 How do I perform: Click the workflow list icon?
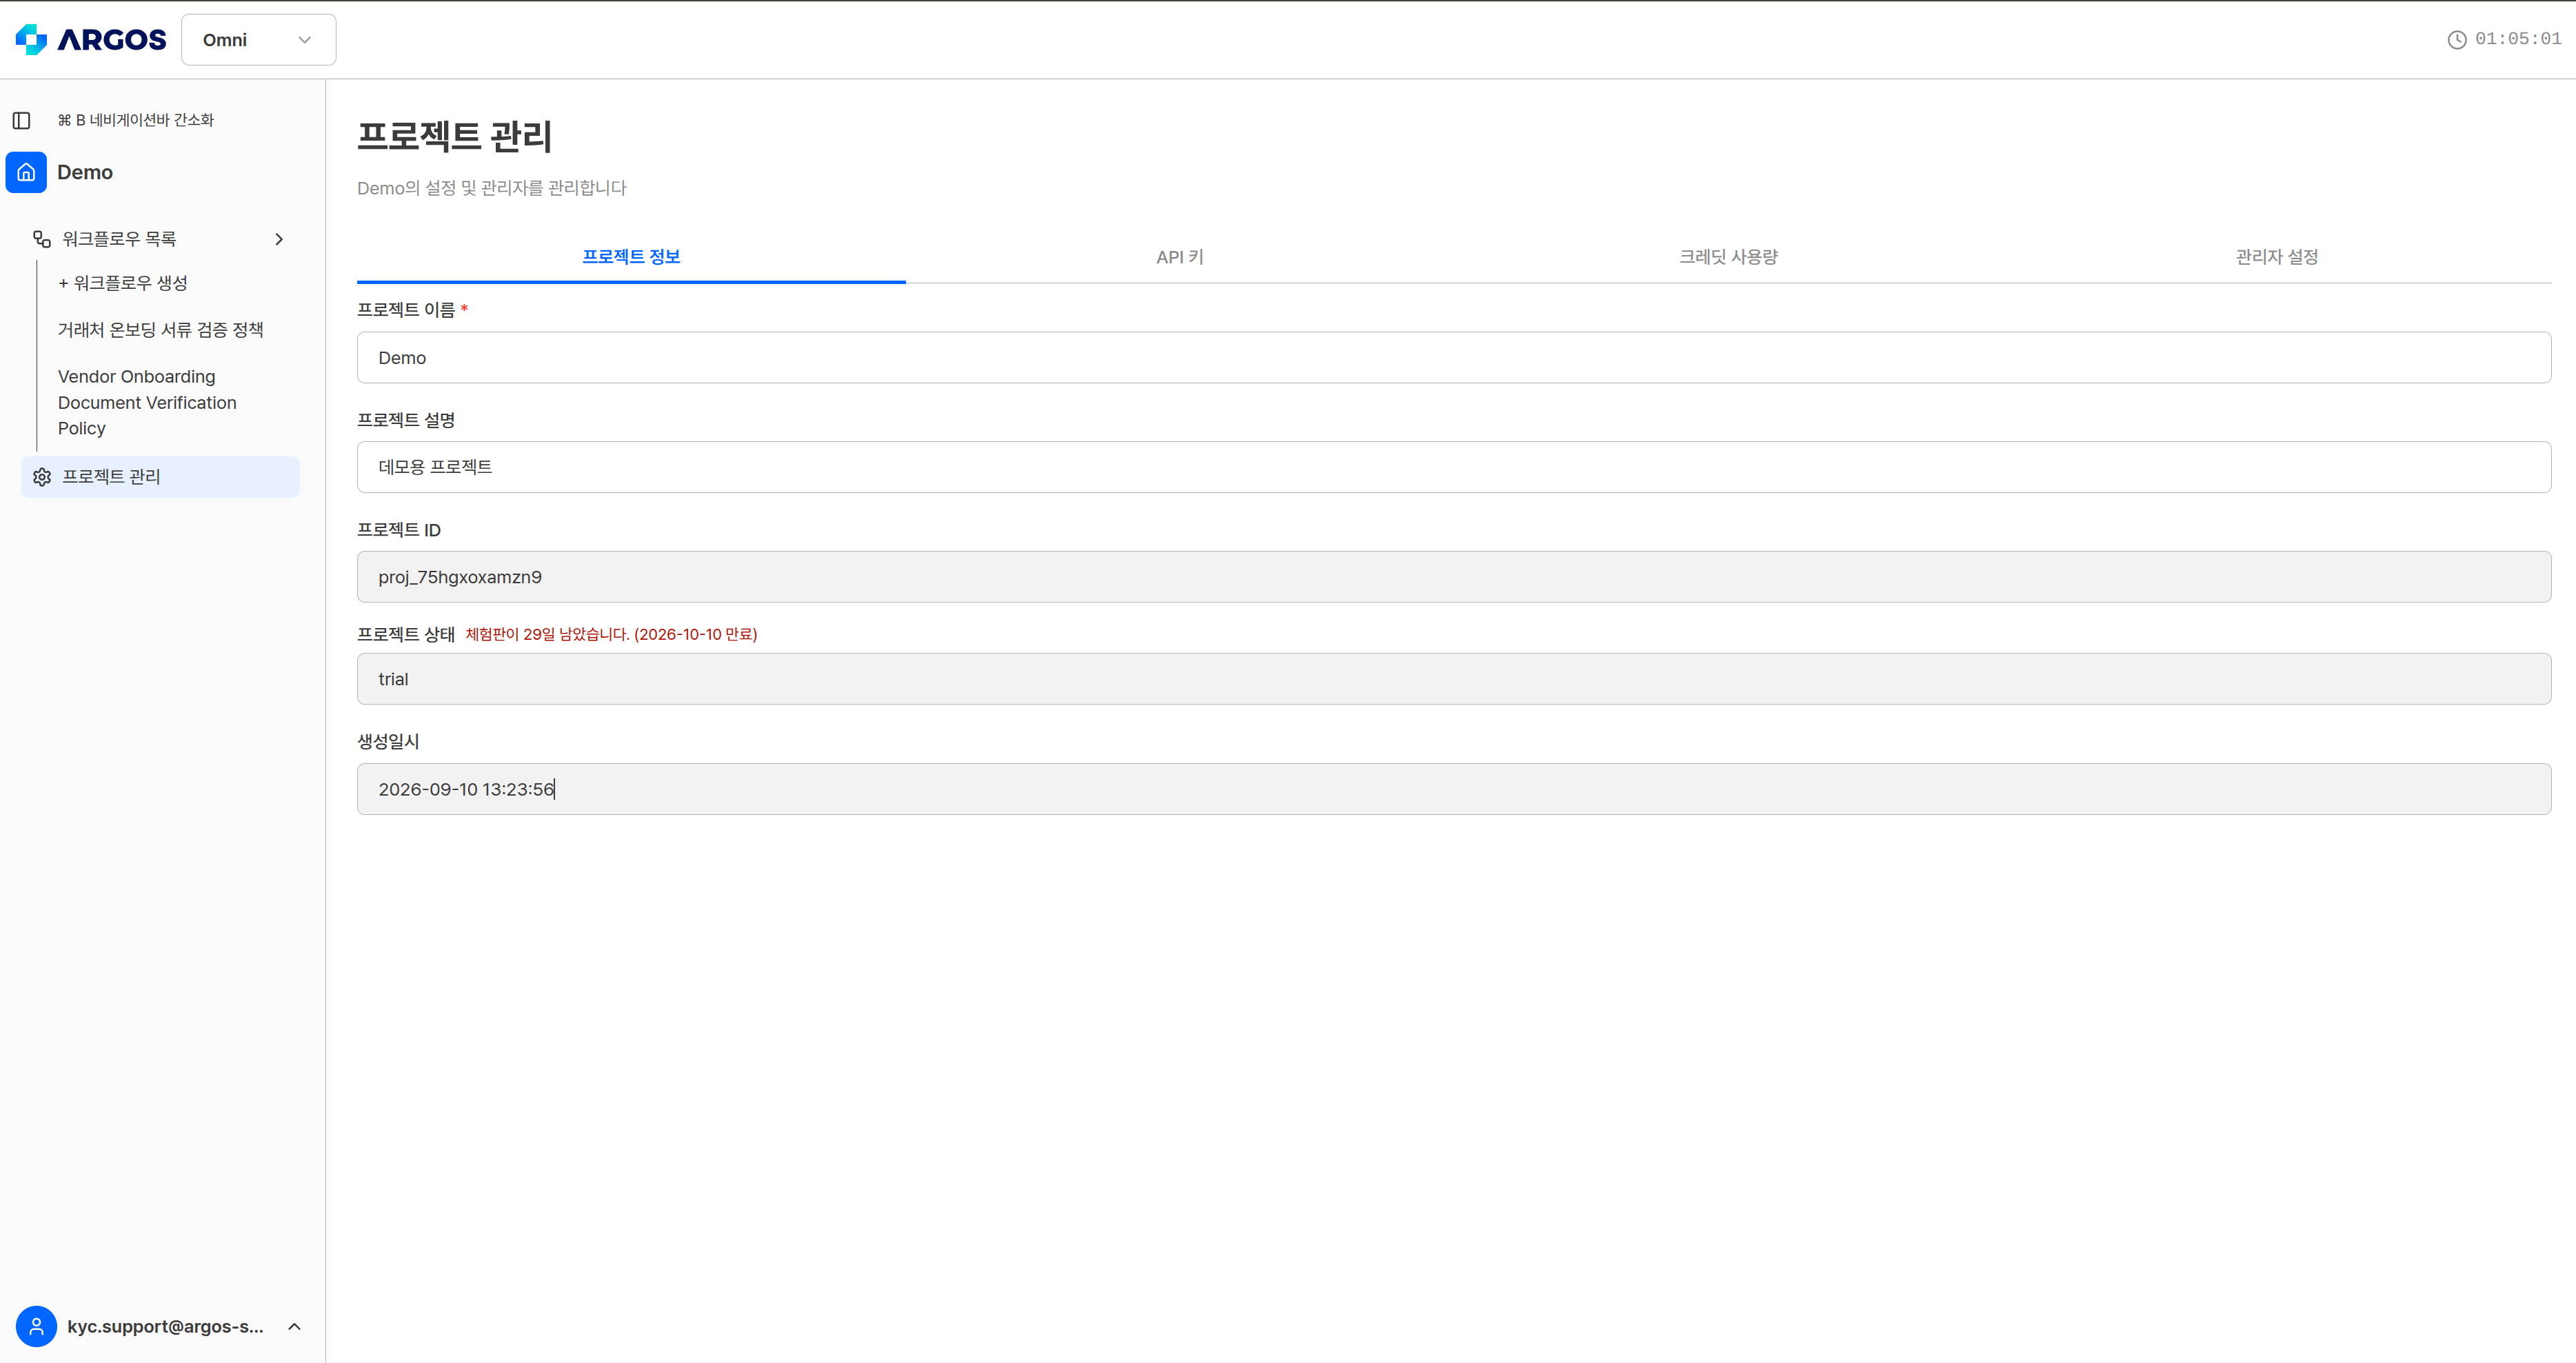pyautogui.click(x=42, y=239)
